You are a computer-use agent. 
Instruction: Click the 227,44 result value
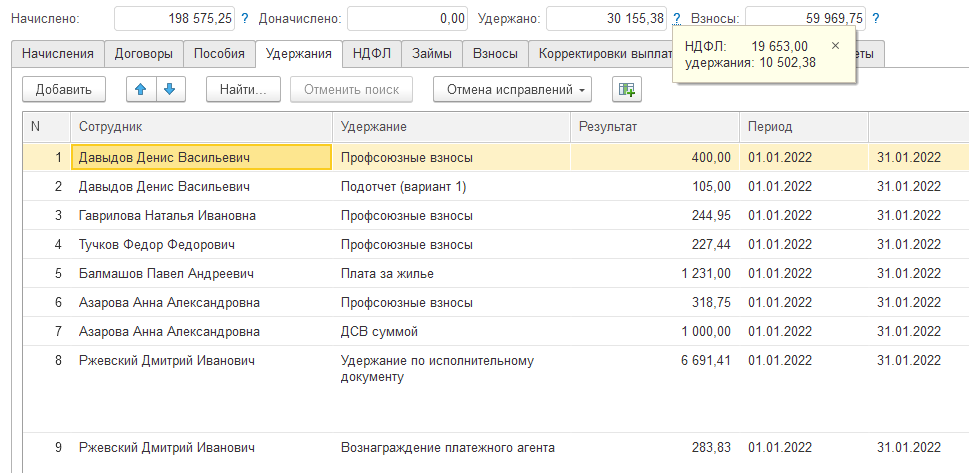pyautogui.click(x=711, y=245)
